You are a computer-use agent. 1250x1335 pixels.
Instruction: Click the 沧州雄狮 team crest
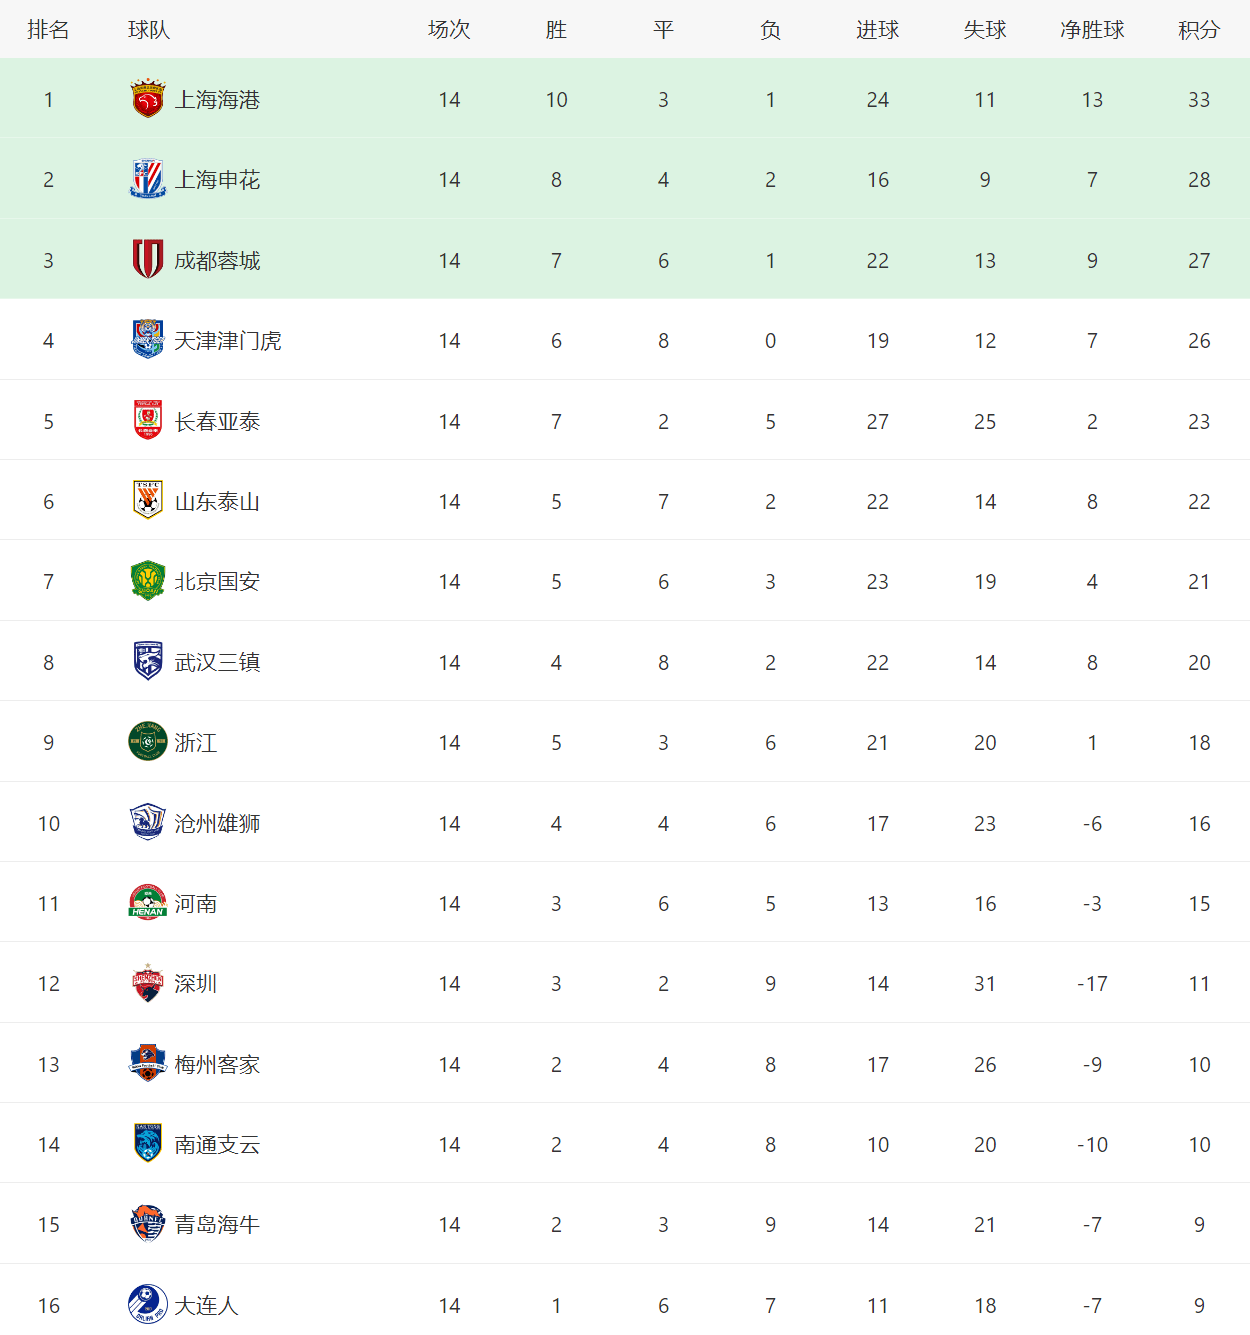pos(148,823)
